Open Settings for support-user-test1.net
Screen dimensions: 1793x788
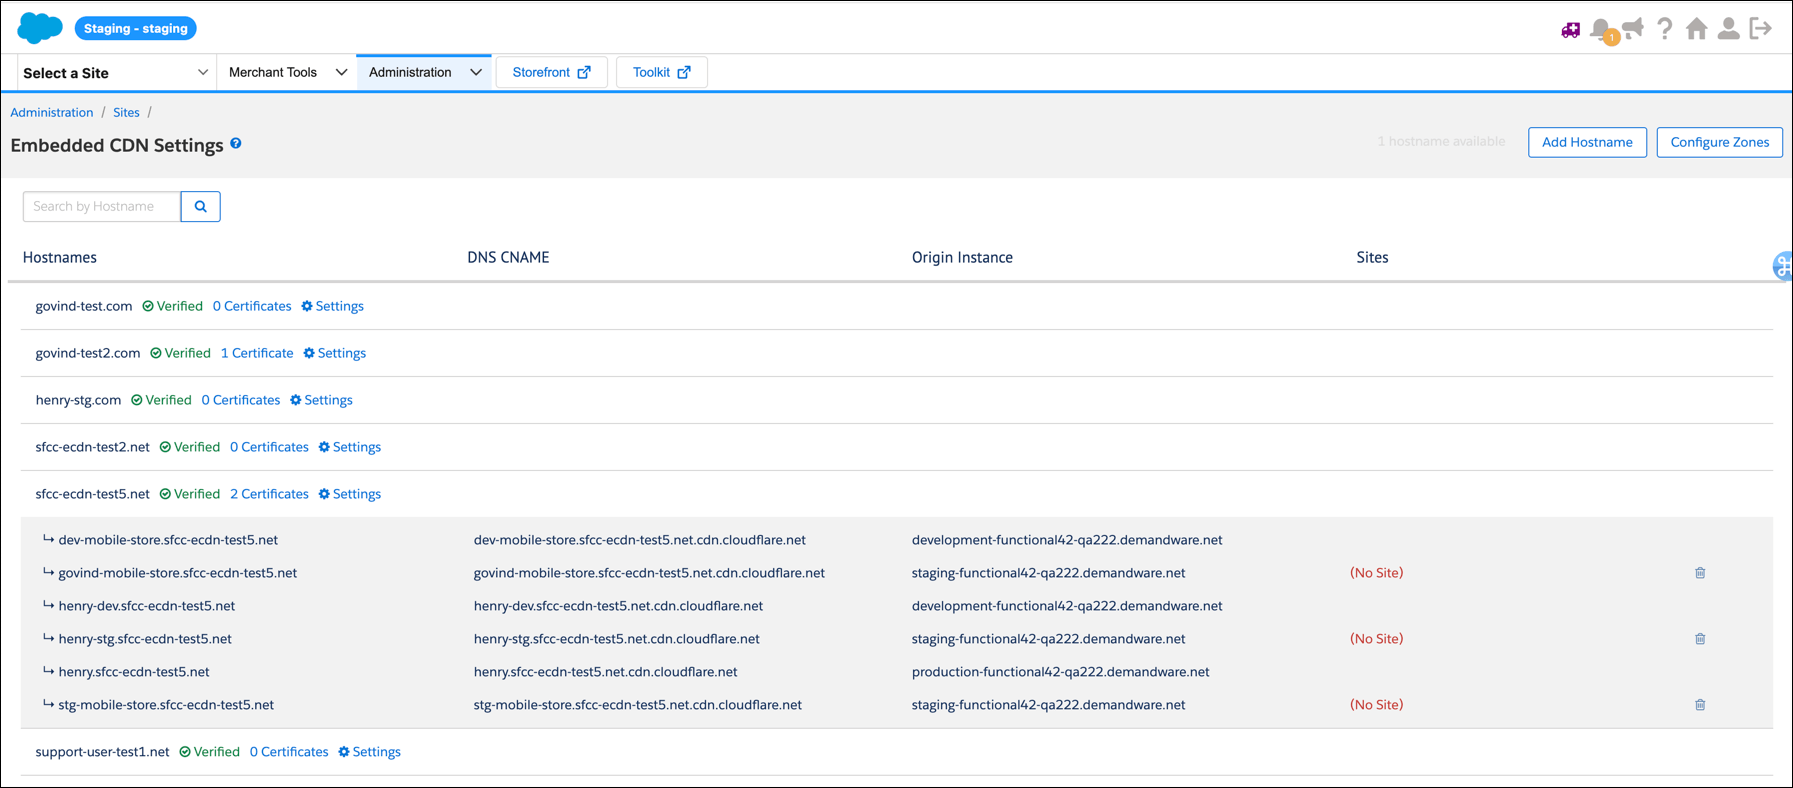(369, 752)
